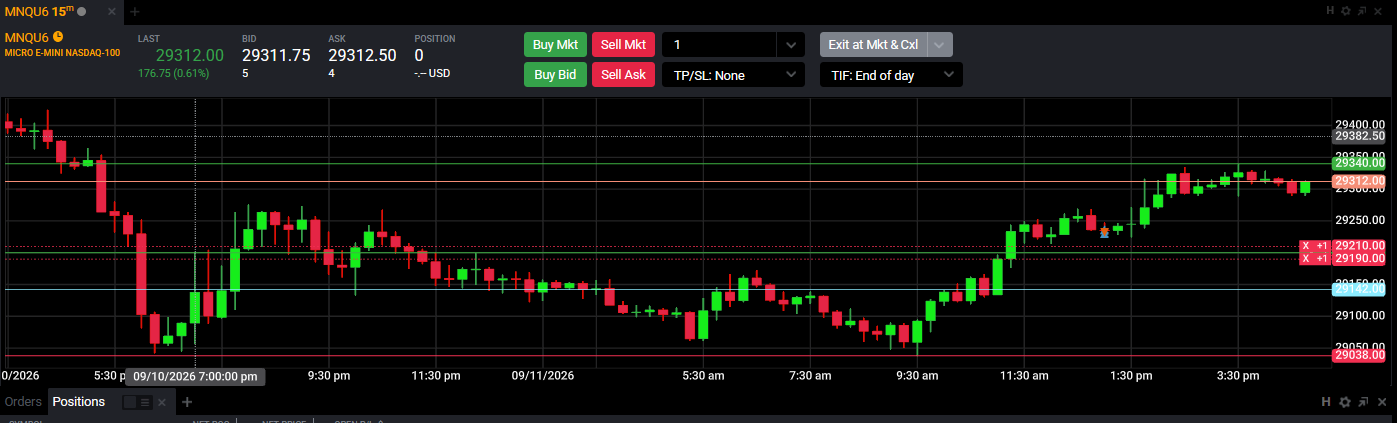Click the +1 quantity on 29190.00 order
Viewport: 1397px width, 423px height.
click(1321, 259)
